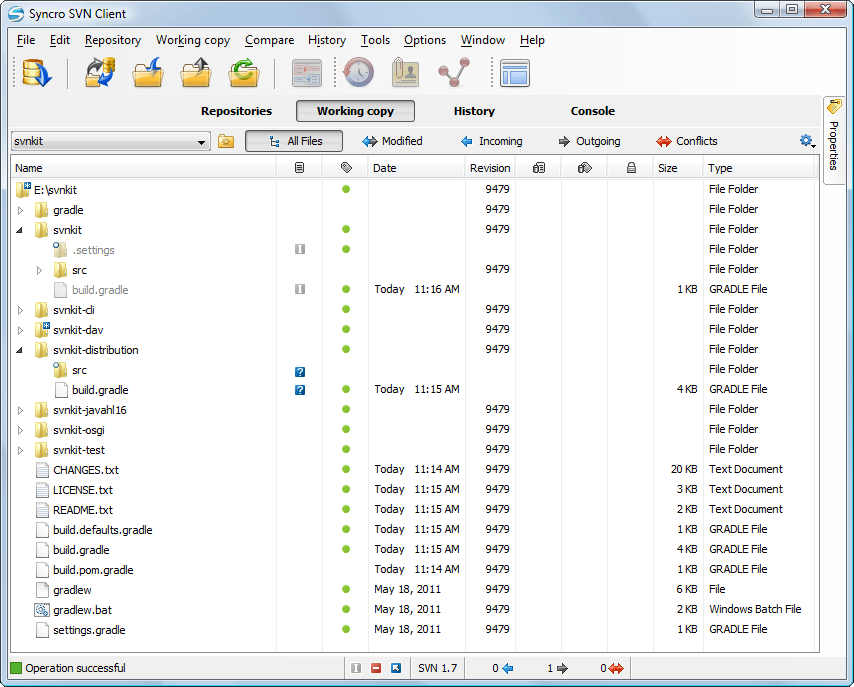The image size is (854, 687).
Task: Open the Compare menu
Action: tap(269, 40)
